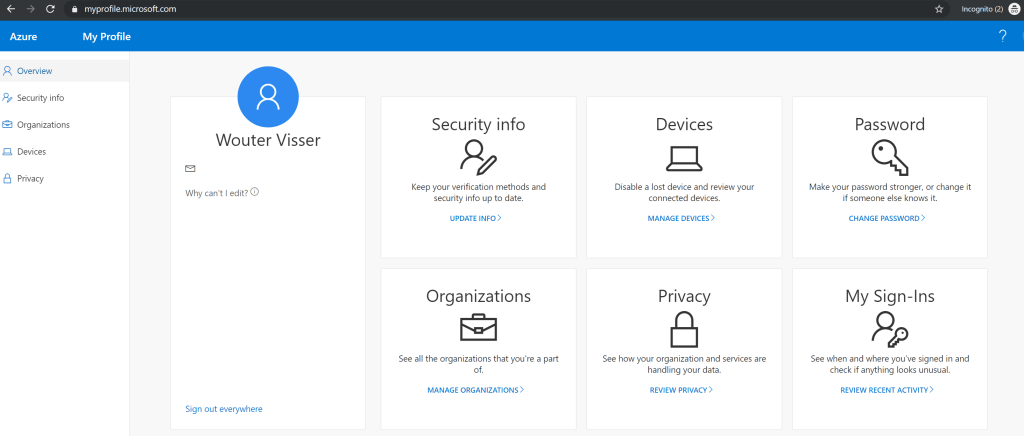The width and height of the screenshot is (1024, 436).
Task: Click the info icon beside Why can't I edit
Action: pyautogui.click(x=255, y=192)
